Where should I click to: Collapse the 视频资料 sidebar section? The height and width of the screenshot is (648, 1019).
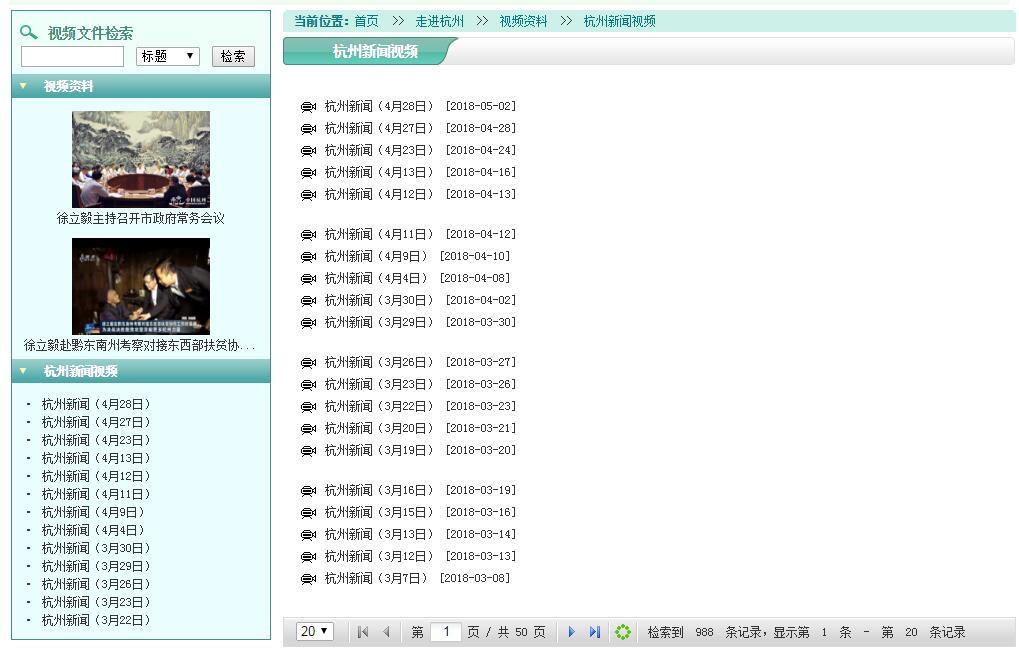[23, 86]
